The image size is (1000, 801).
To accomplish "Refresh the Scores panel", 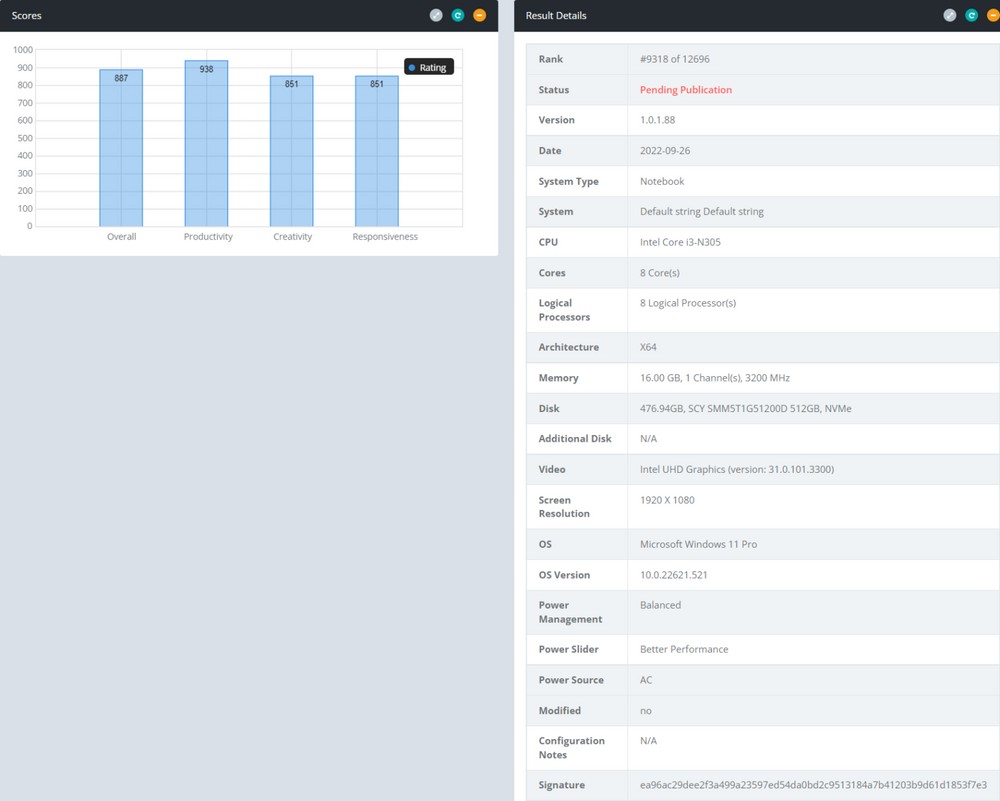I will click(458, 16).
